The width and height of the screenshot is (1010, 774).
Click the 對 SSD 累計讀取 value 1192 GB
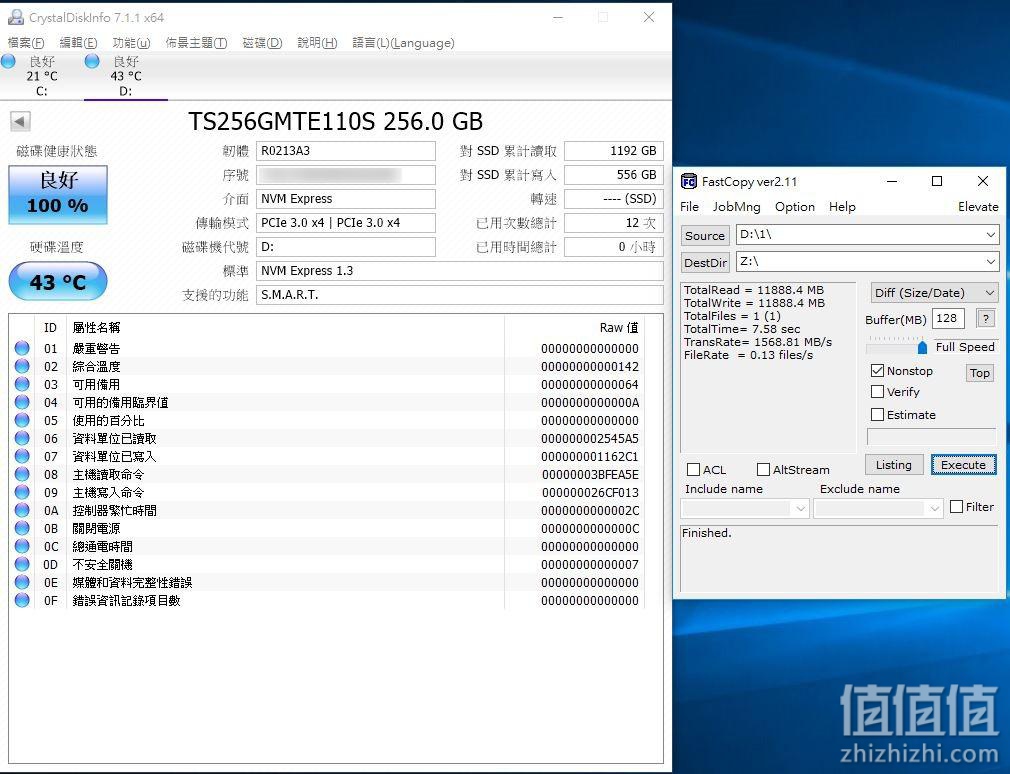613,151
